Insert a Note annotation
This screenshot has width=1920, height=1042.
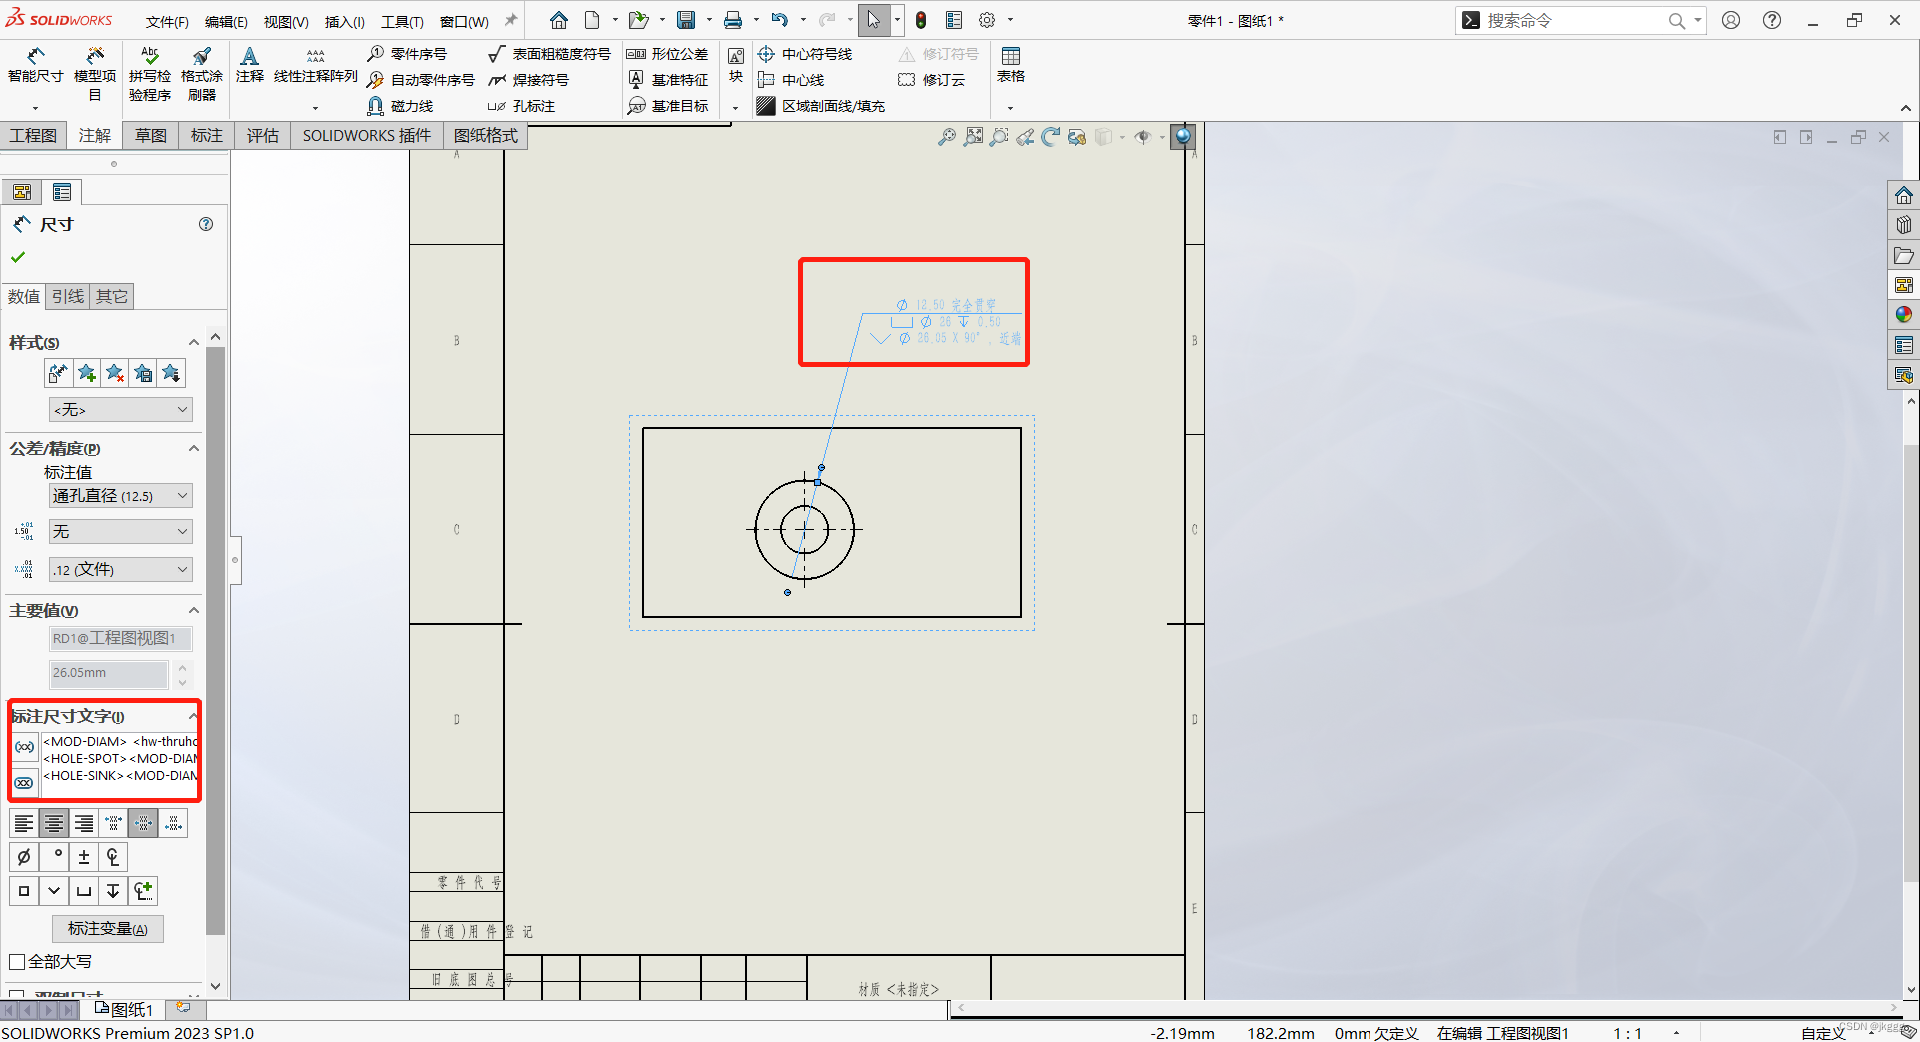coord(250,65)
